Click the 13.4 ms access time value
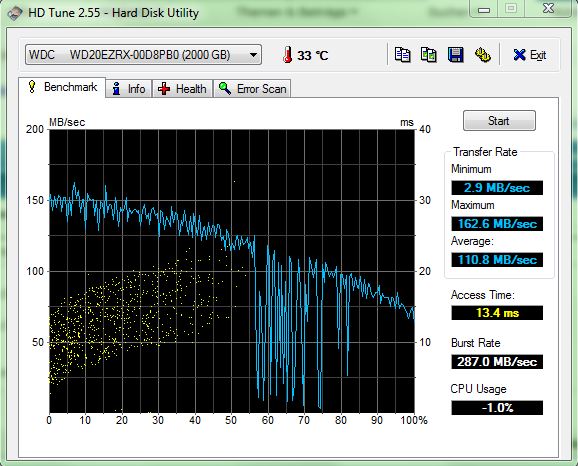Viewport: 578px width, 466px height. [x=497, y=313]
